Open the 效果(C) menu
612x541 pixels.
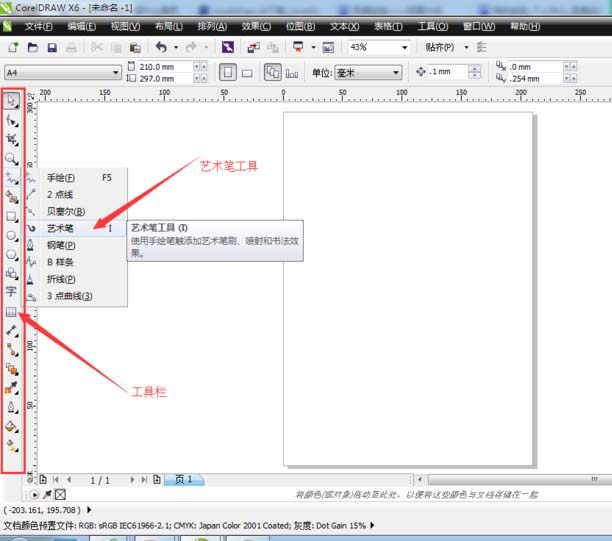256,27
